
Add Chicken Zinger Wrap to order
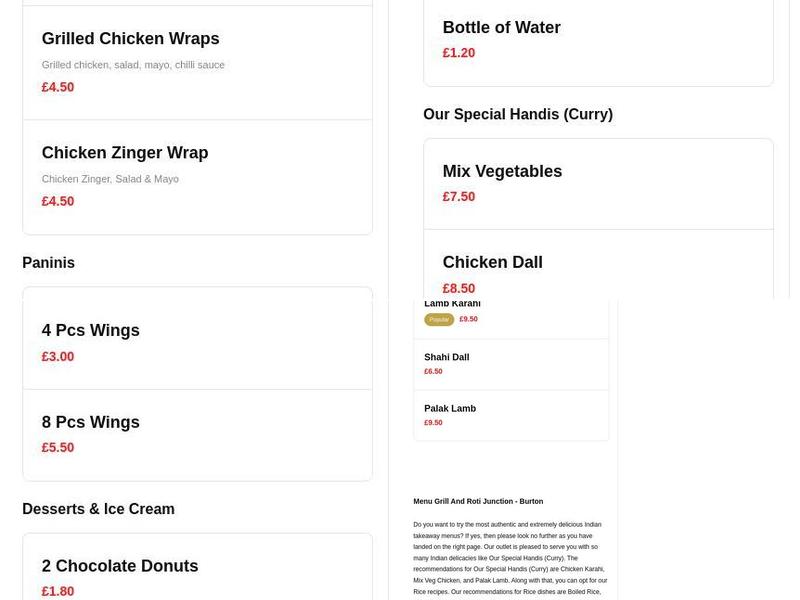click(x=125, y=153)
